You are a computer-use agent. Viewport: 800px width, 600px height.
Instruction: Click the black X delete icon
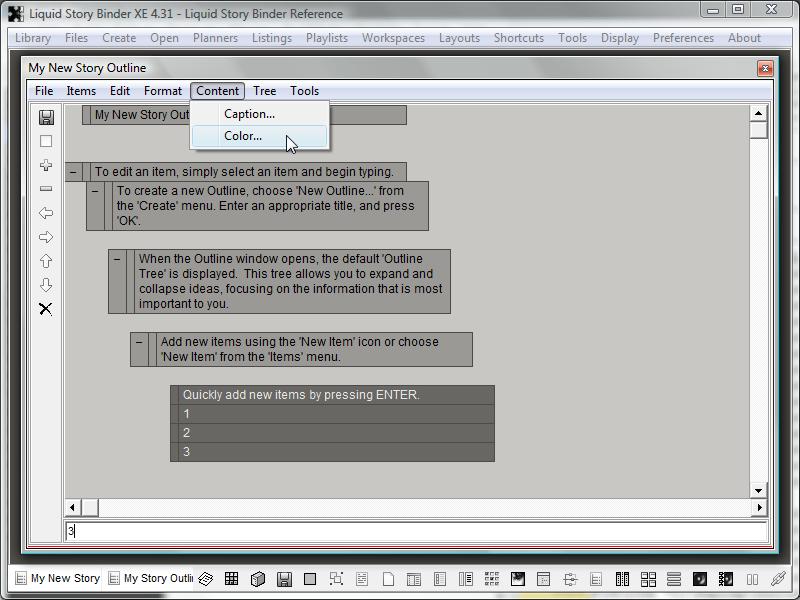coord(46,309)
